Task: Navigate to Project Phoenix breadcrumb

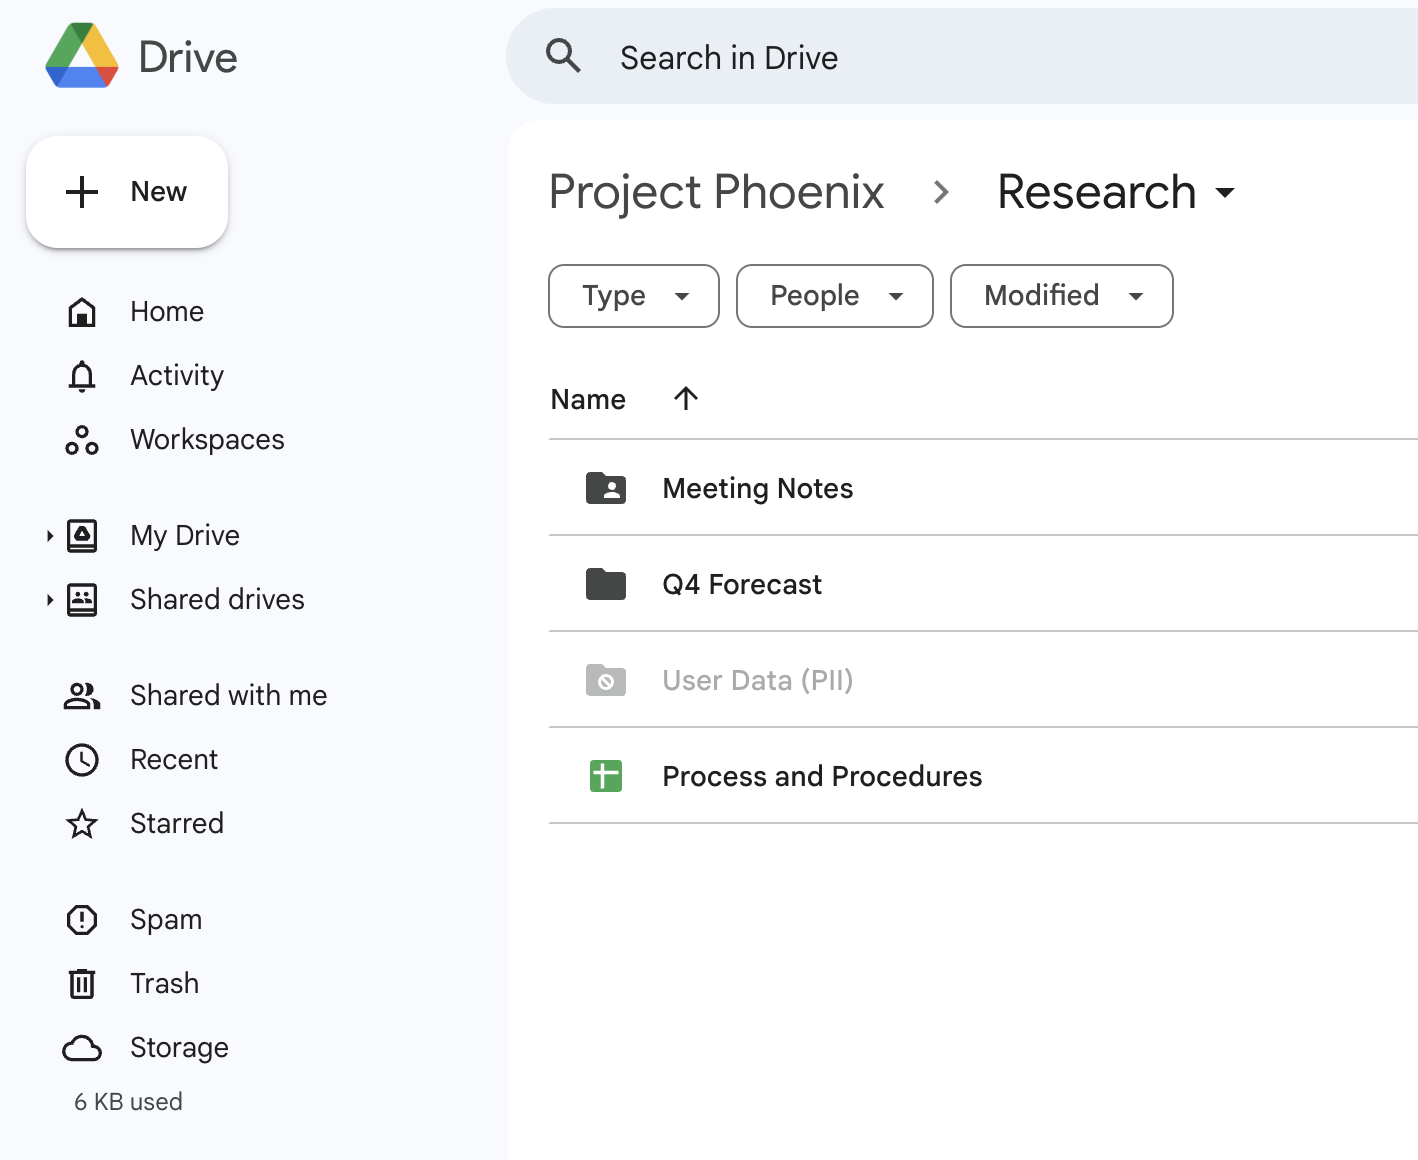Action: [x=716, y=192]
